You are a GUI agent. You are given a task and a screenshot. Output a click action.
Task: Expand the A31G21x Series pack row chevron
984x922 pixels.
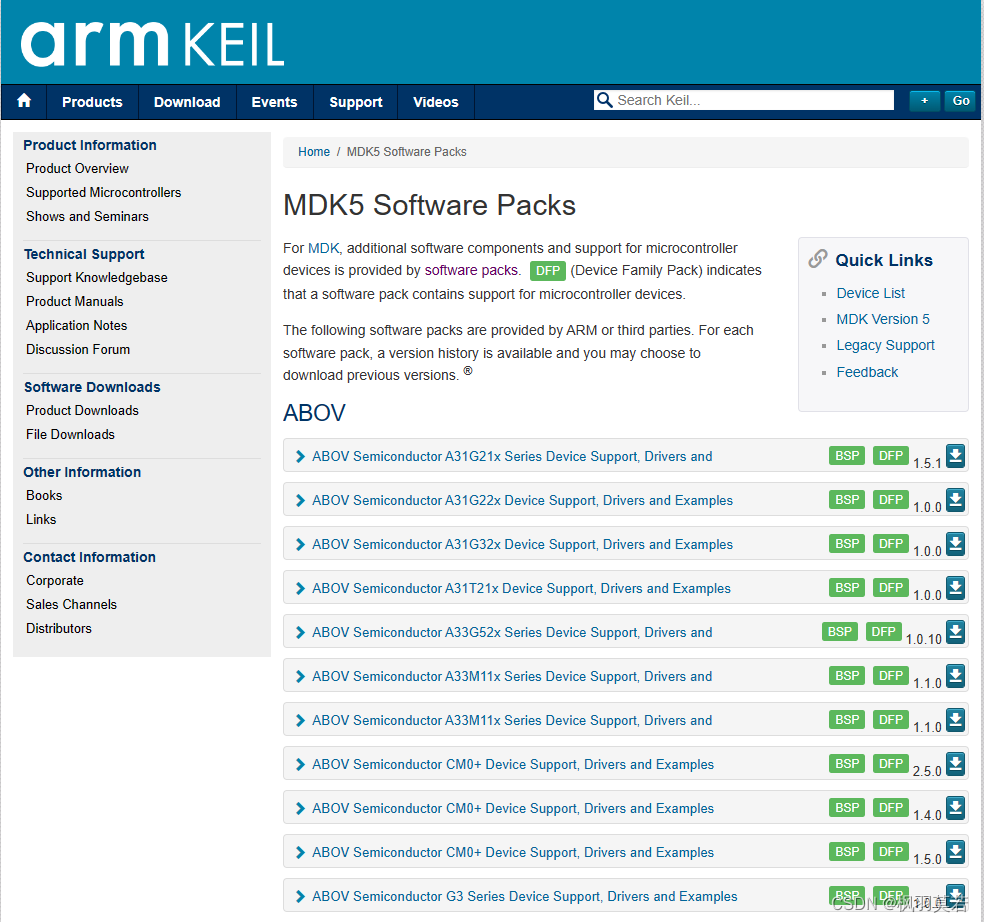[x=300, y=456]
